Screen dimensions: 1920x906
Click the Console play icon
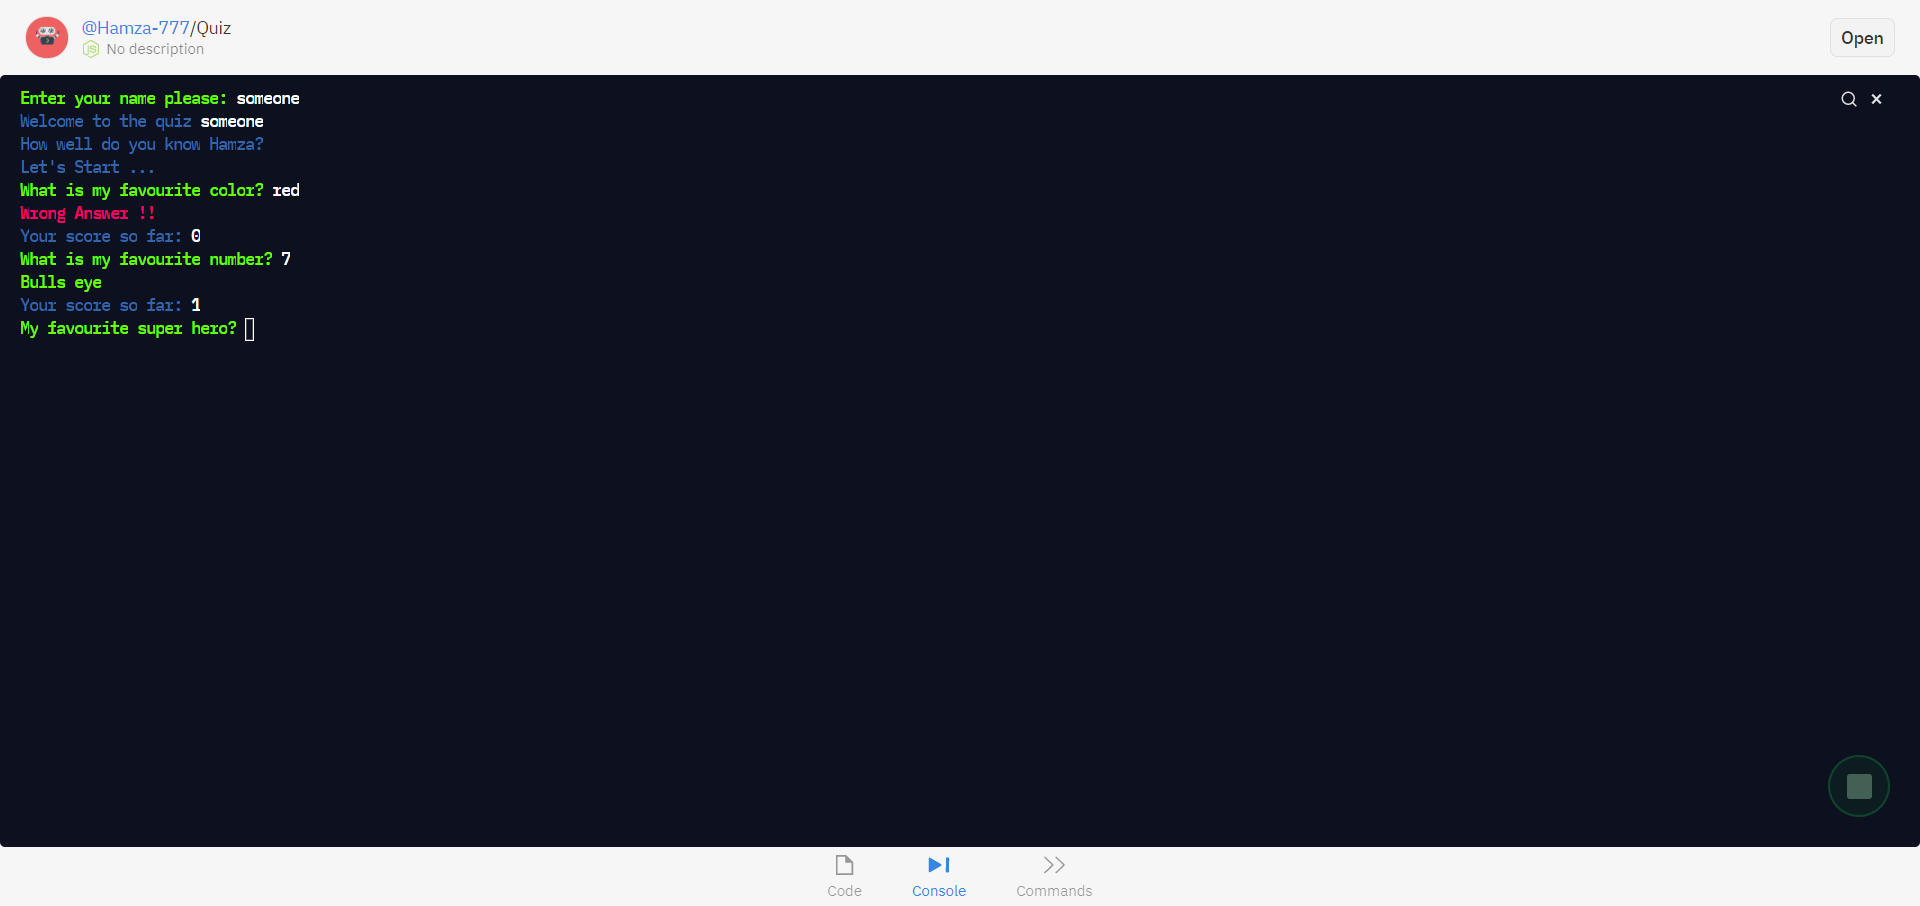point(938,865)
